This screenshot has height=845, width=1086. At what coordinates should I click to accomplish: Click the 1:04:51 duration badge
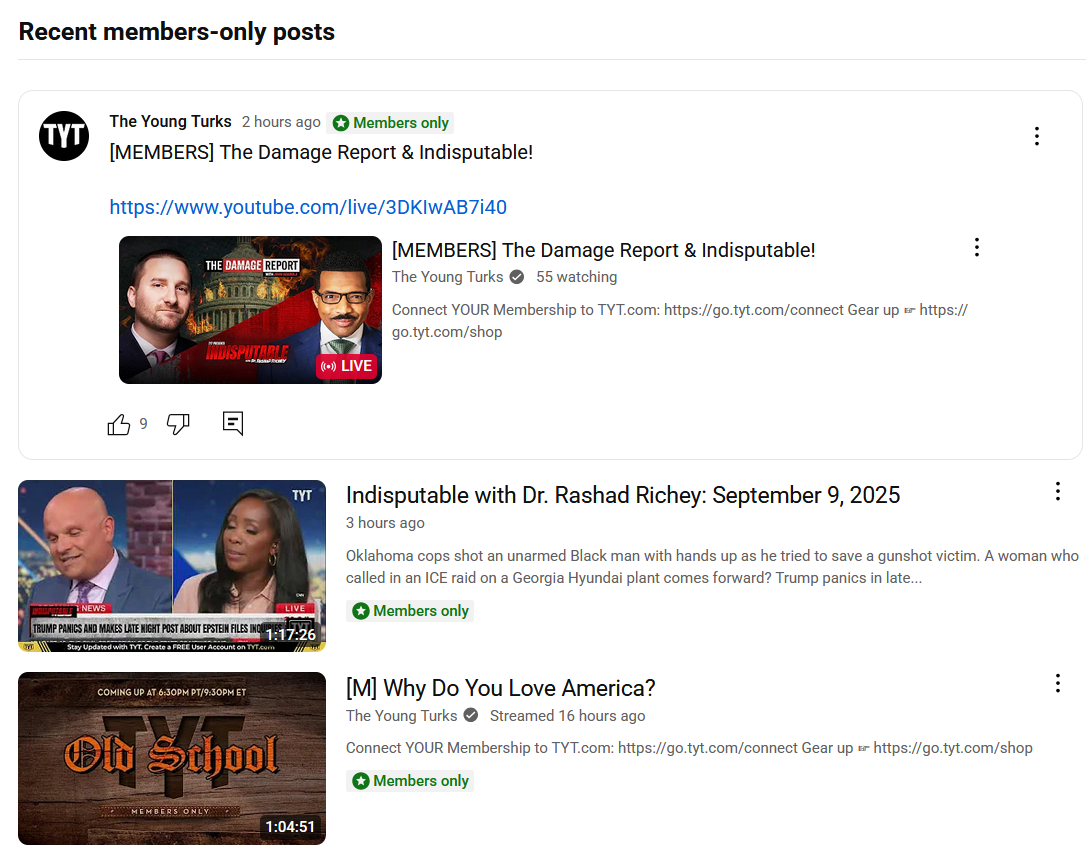pyautogui.click(x=290, y=826)
